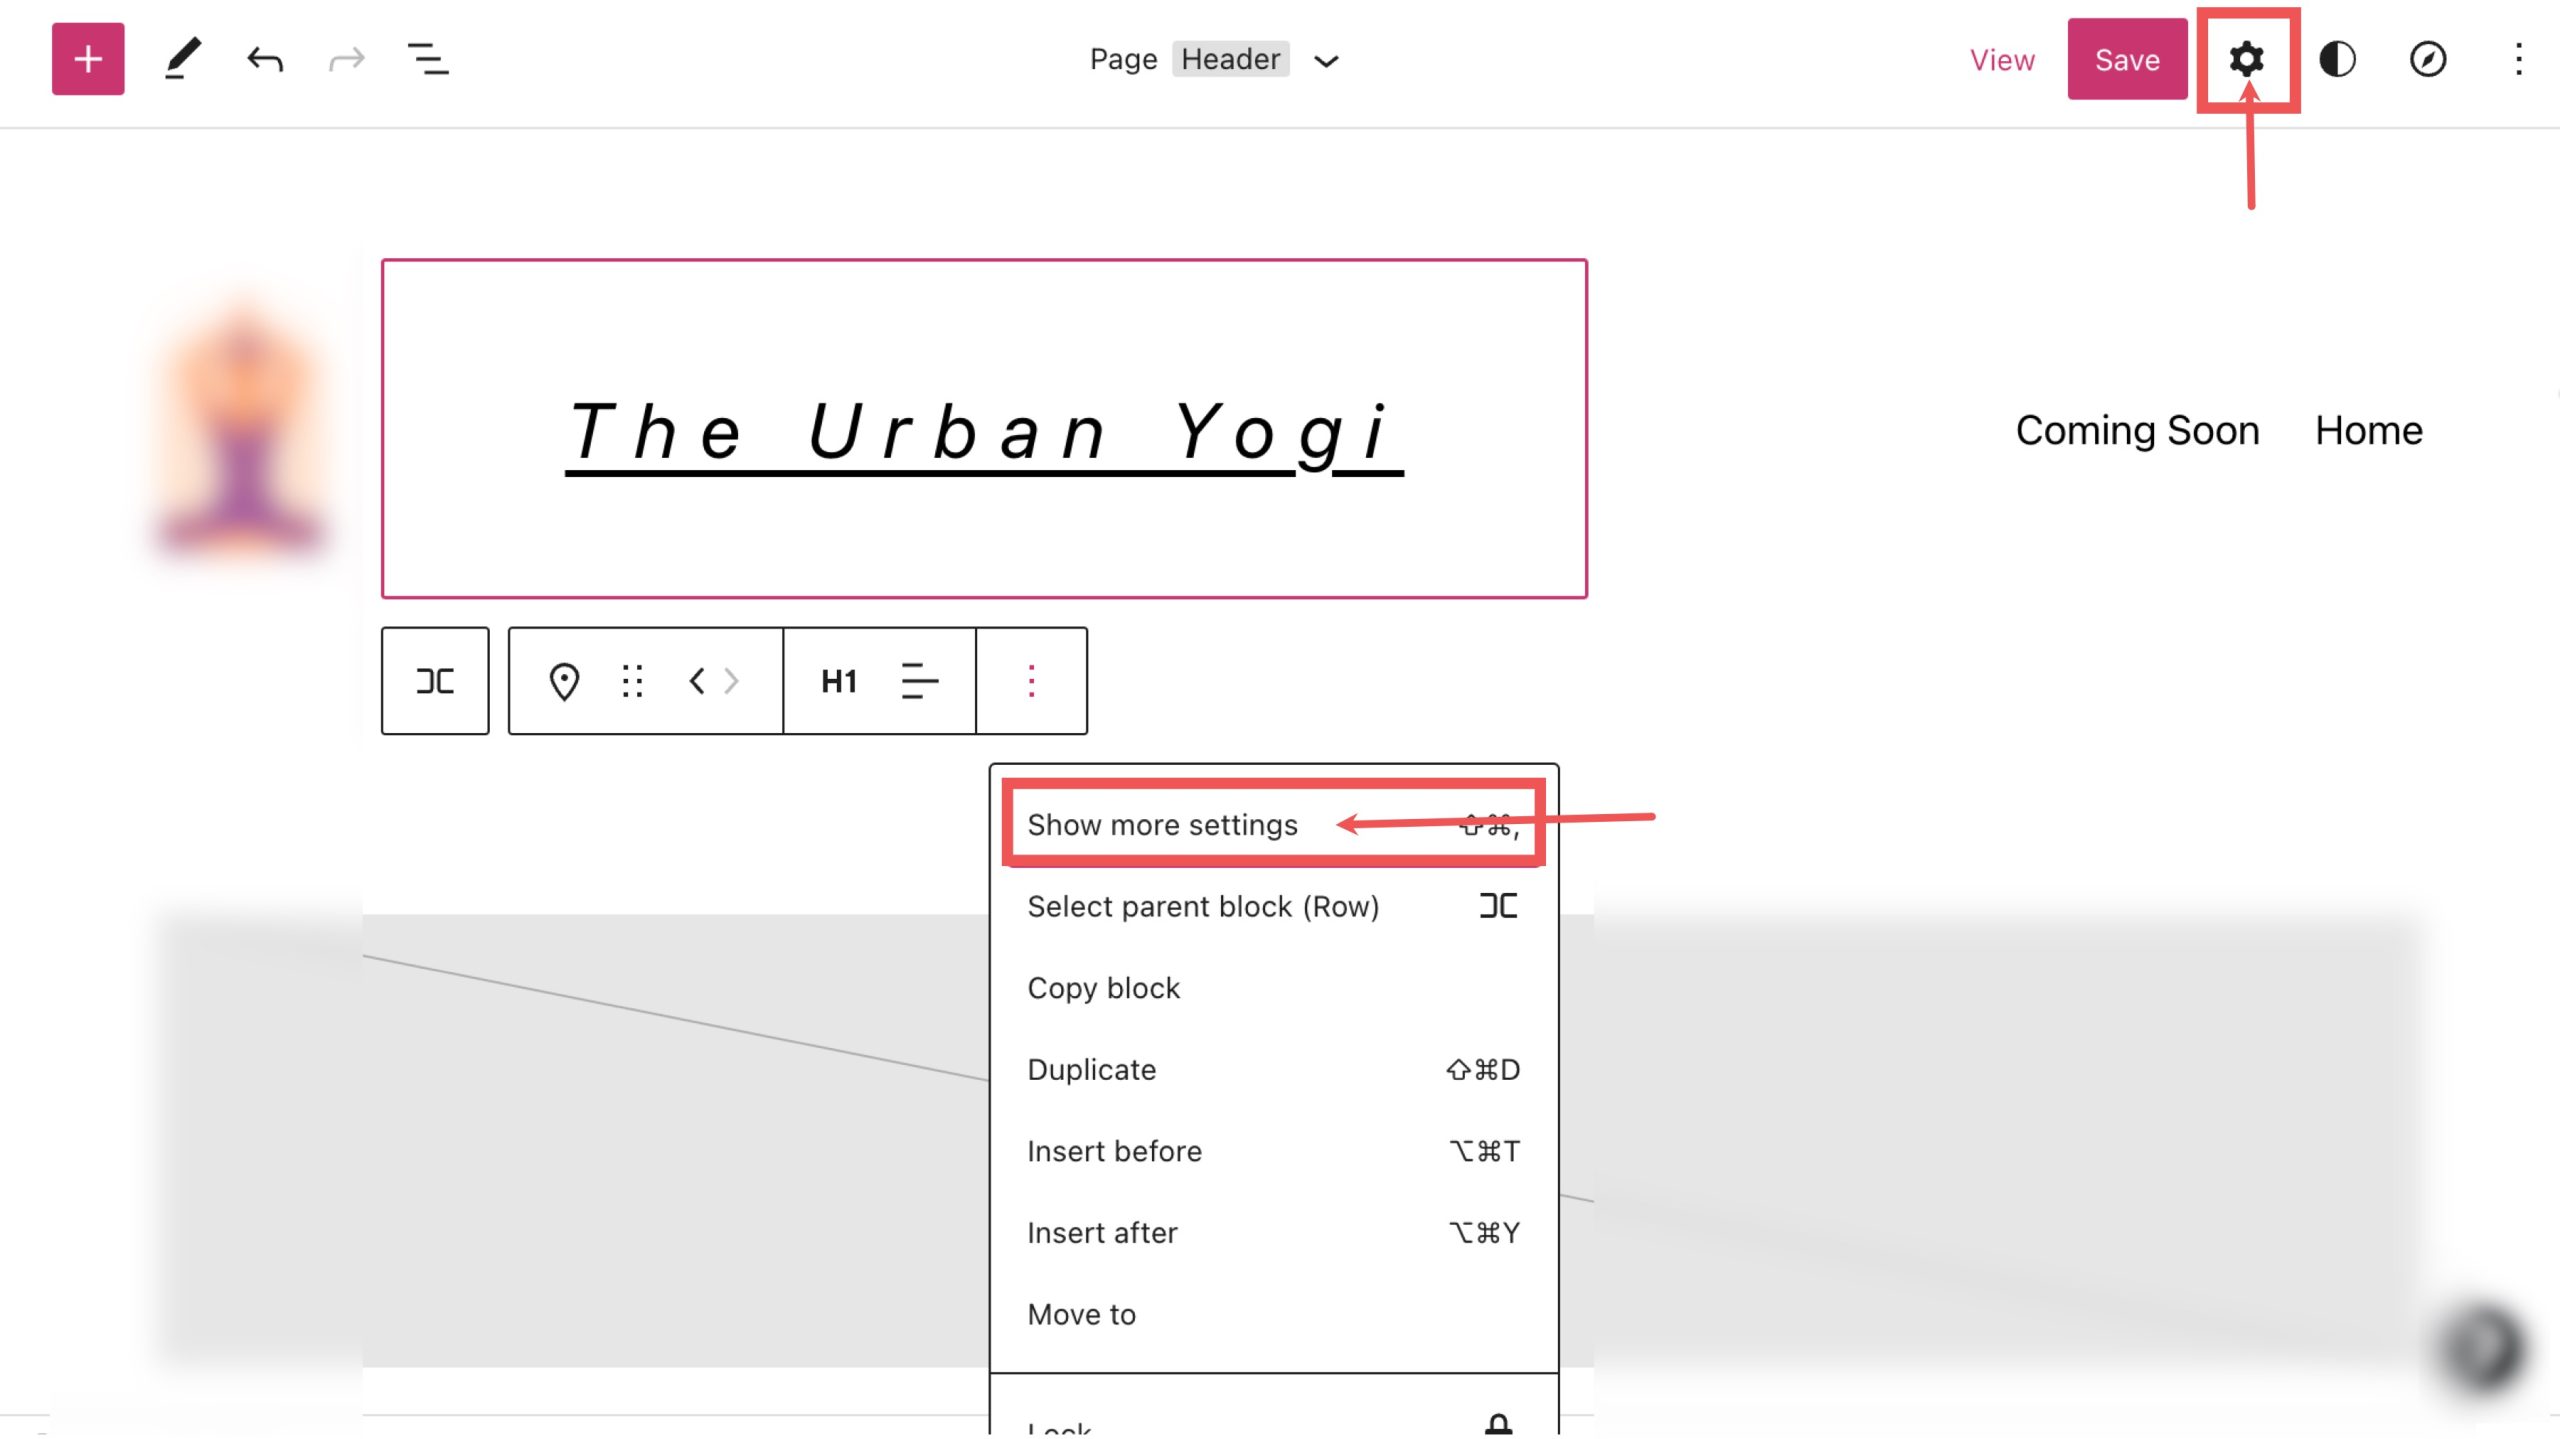Choose Duplicate from block menu
Viewport: 2560px width, 1439px height.
(1091, 1070)
